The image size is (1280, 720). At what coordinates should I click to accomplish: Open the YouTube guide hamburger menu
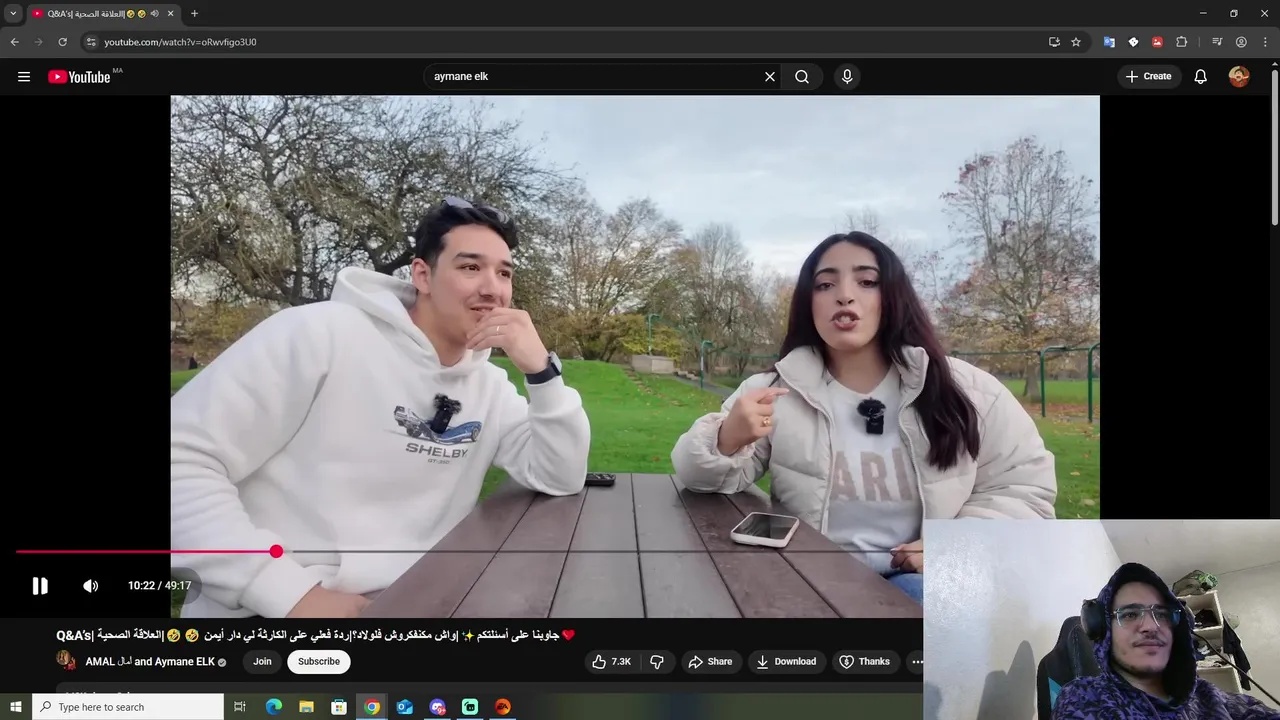(24, 77)
